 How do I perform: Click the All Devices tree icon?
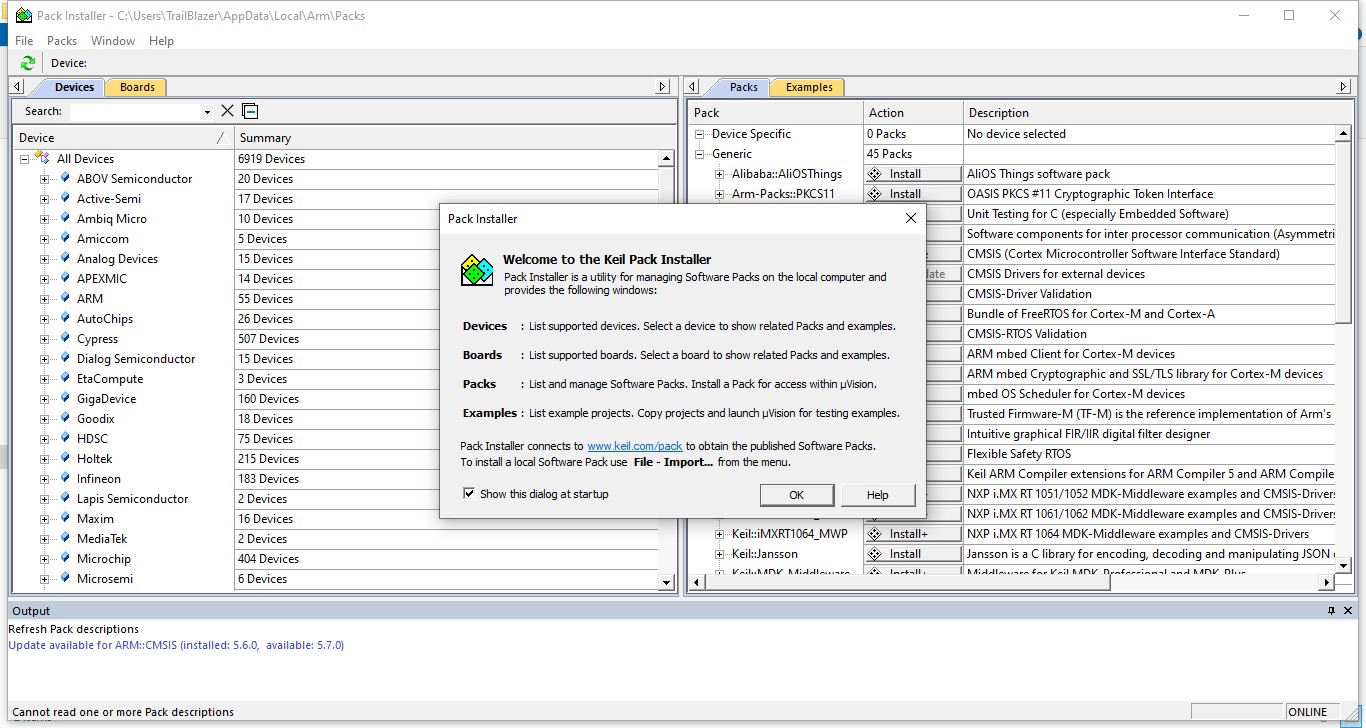click(42, 158)
